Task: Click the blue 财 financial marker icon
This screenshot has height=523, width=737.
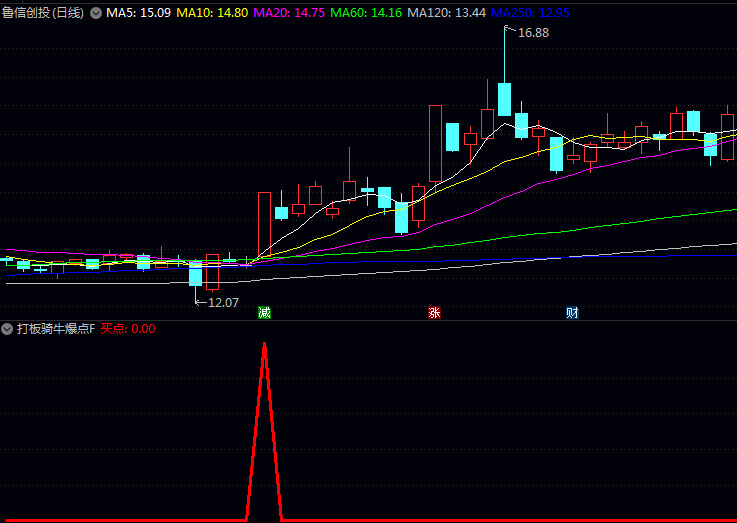Action: click(572, 312)
